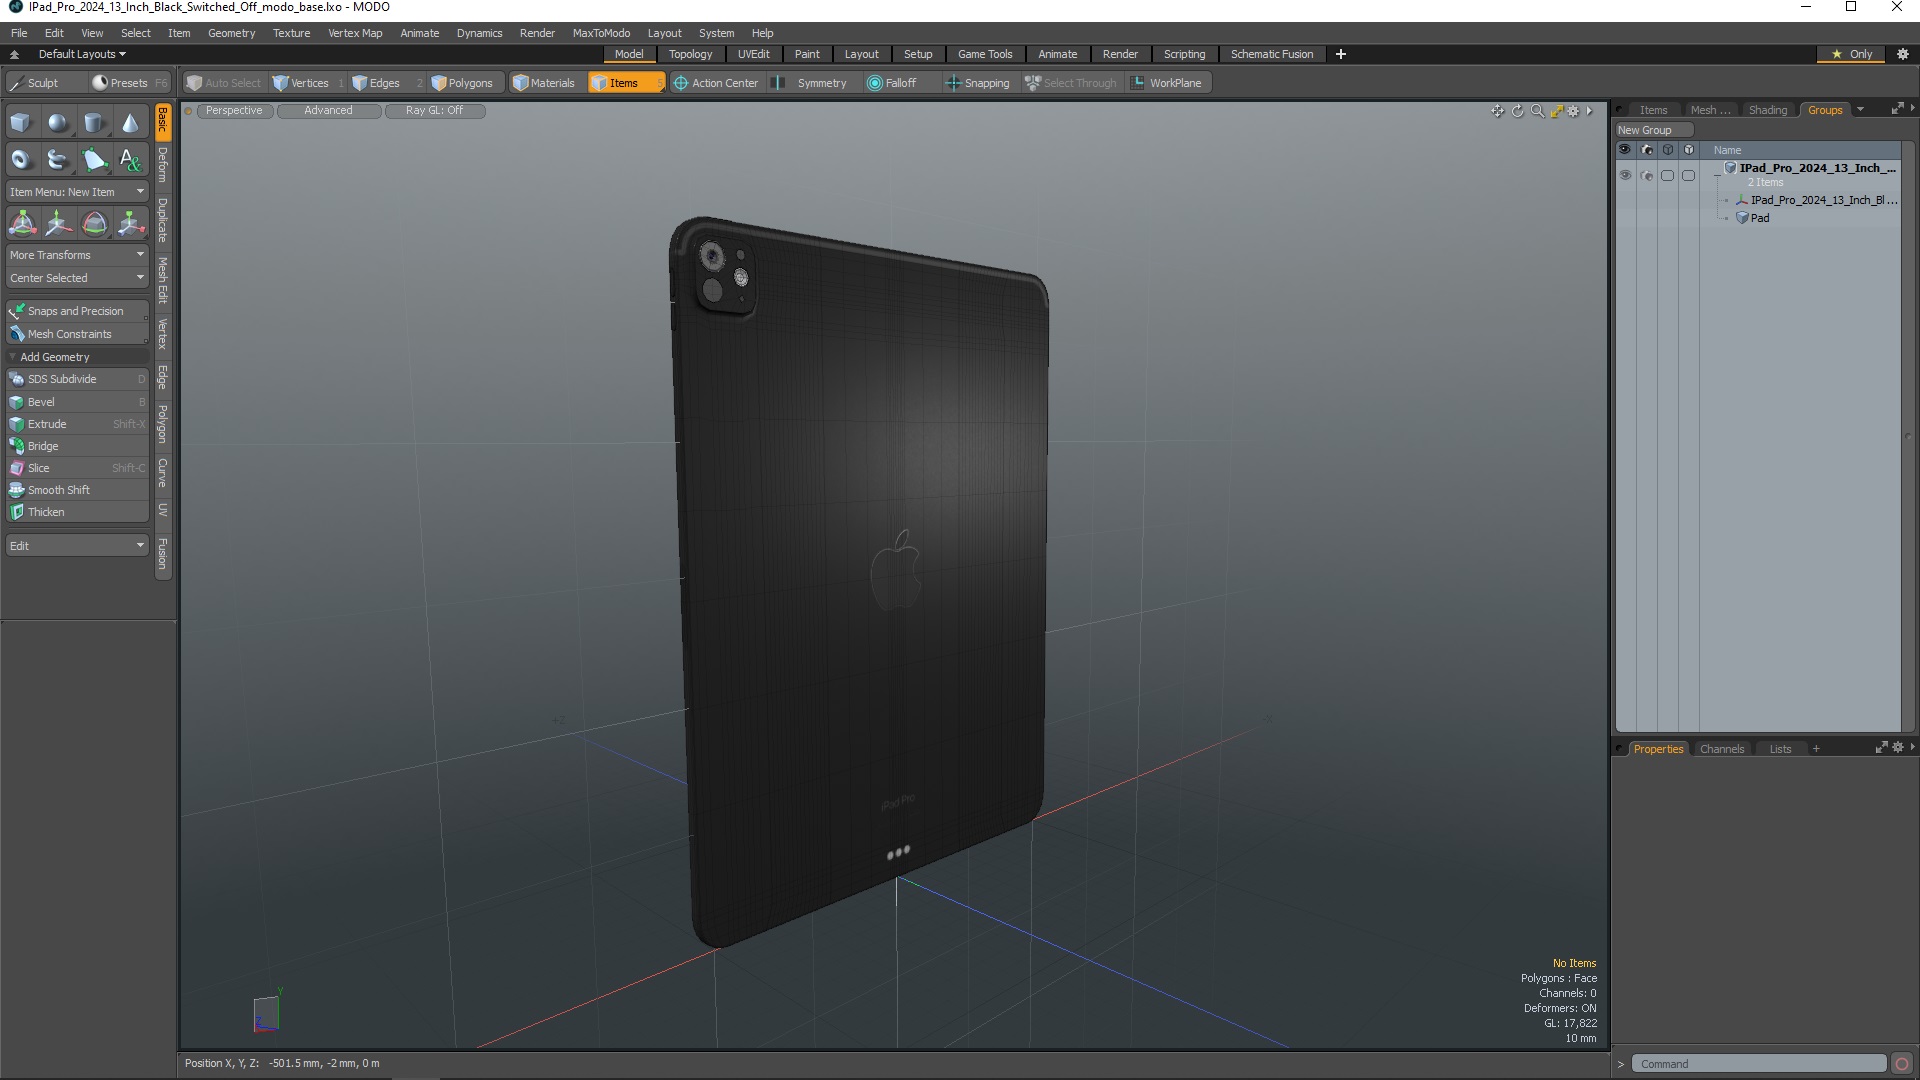Screen dimensions: 1920x1080
Task: Toggle second checkbox in IPad_Pro group row
Action: (1688, 175)
